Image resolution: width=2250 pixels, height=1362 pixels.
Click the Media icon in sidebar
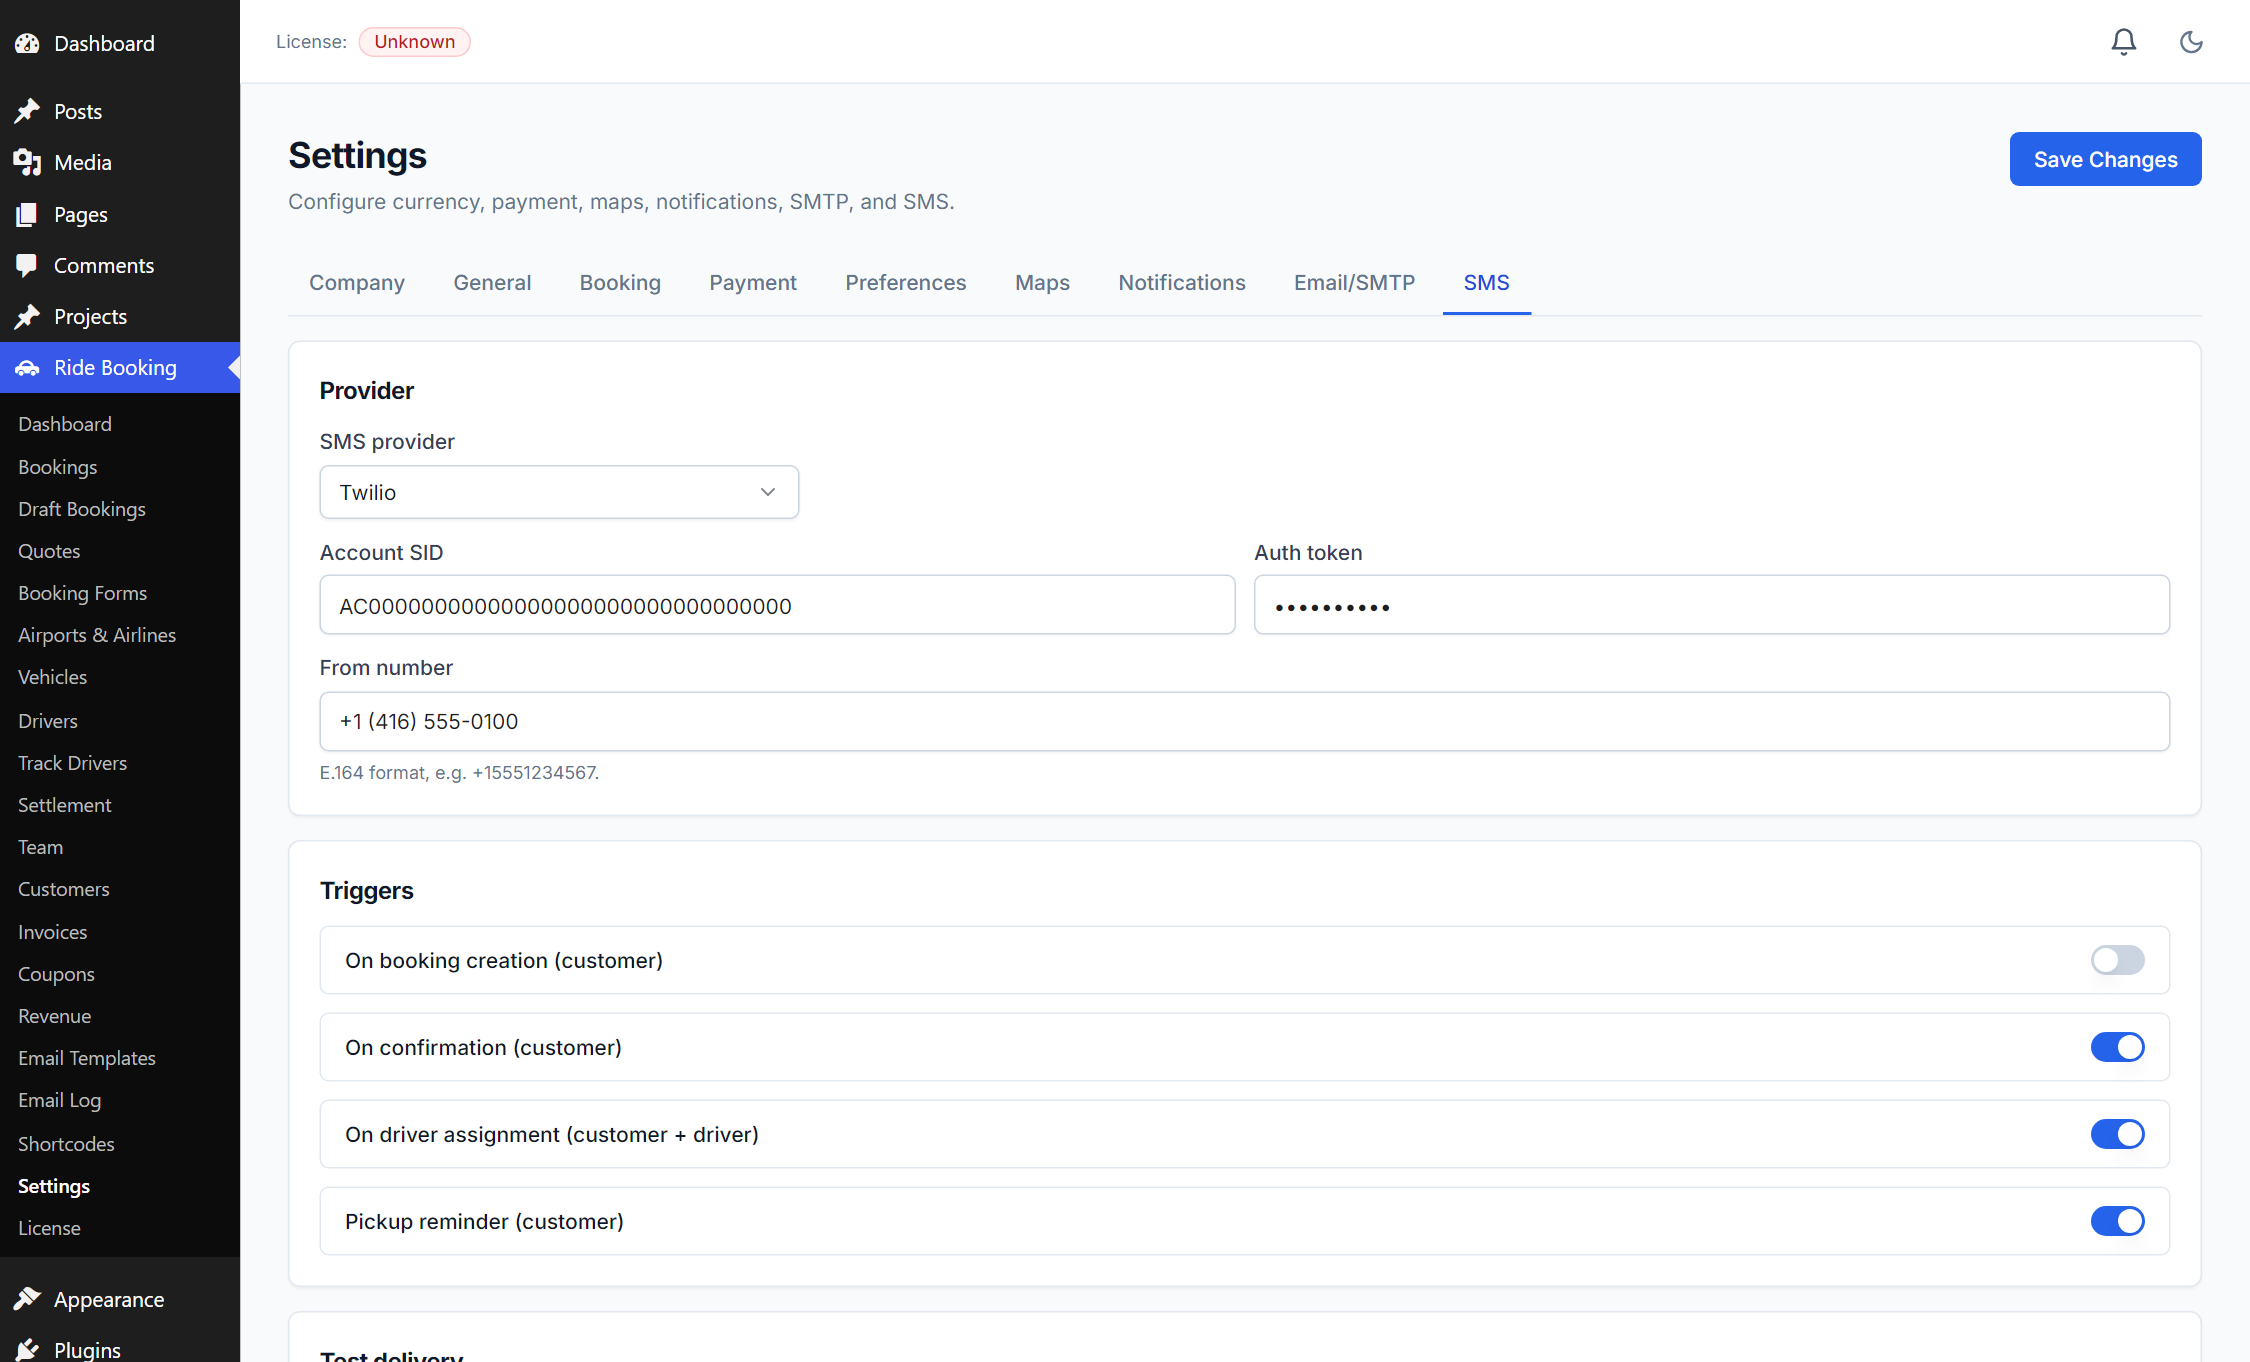pyautogui.click(x=27, y=162)
